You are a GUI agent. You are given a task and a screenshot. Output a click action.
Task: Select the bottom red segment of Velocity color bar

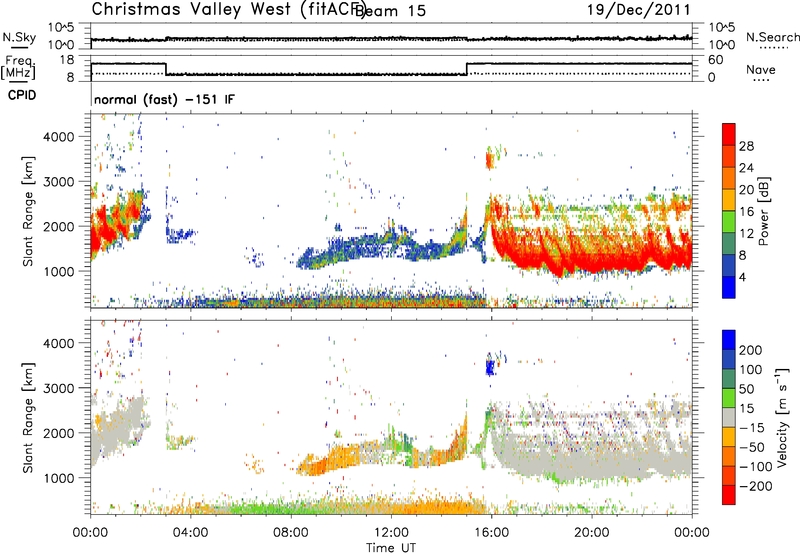pyautogui.click(x=729, y=495)
